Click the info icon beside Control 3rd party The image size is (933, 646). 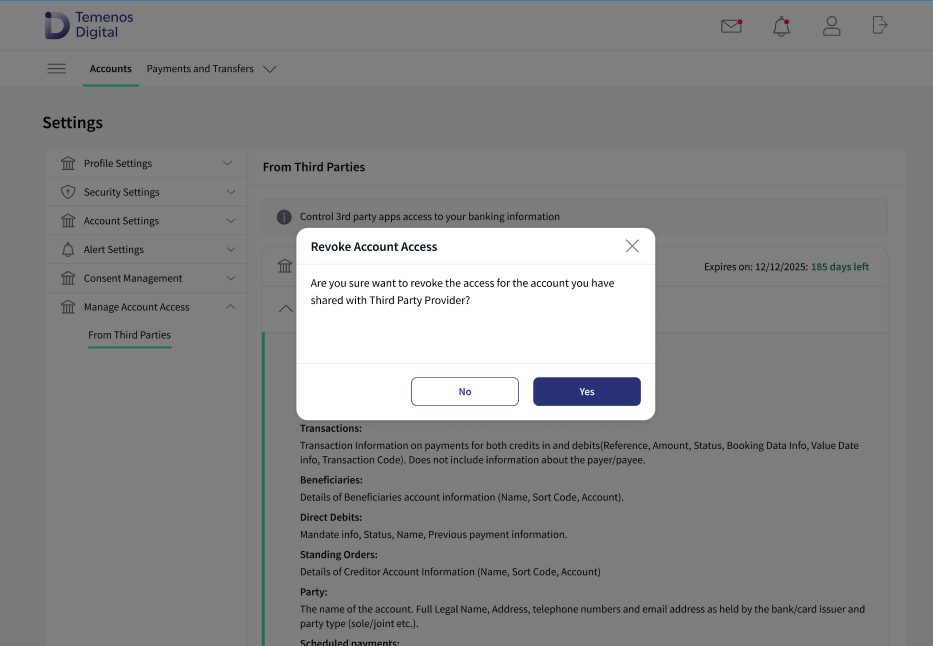click(284, 217)
